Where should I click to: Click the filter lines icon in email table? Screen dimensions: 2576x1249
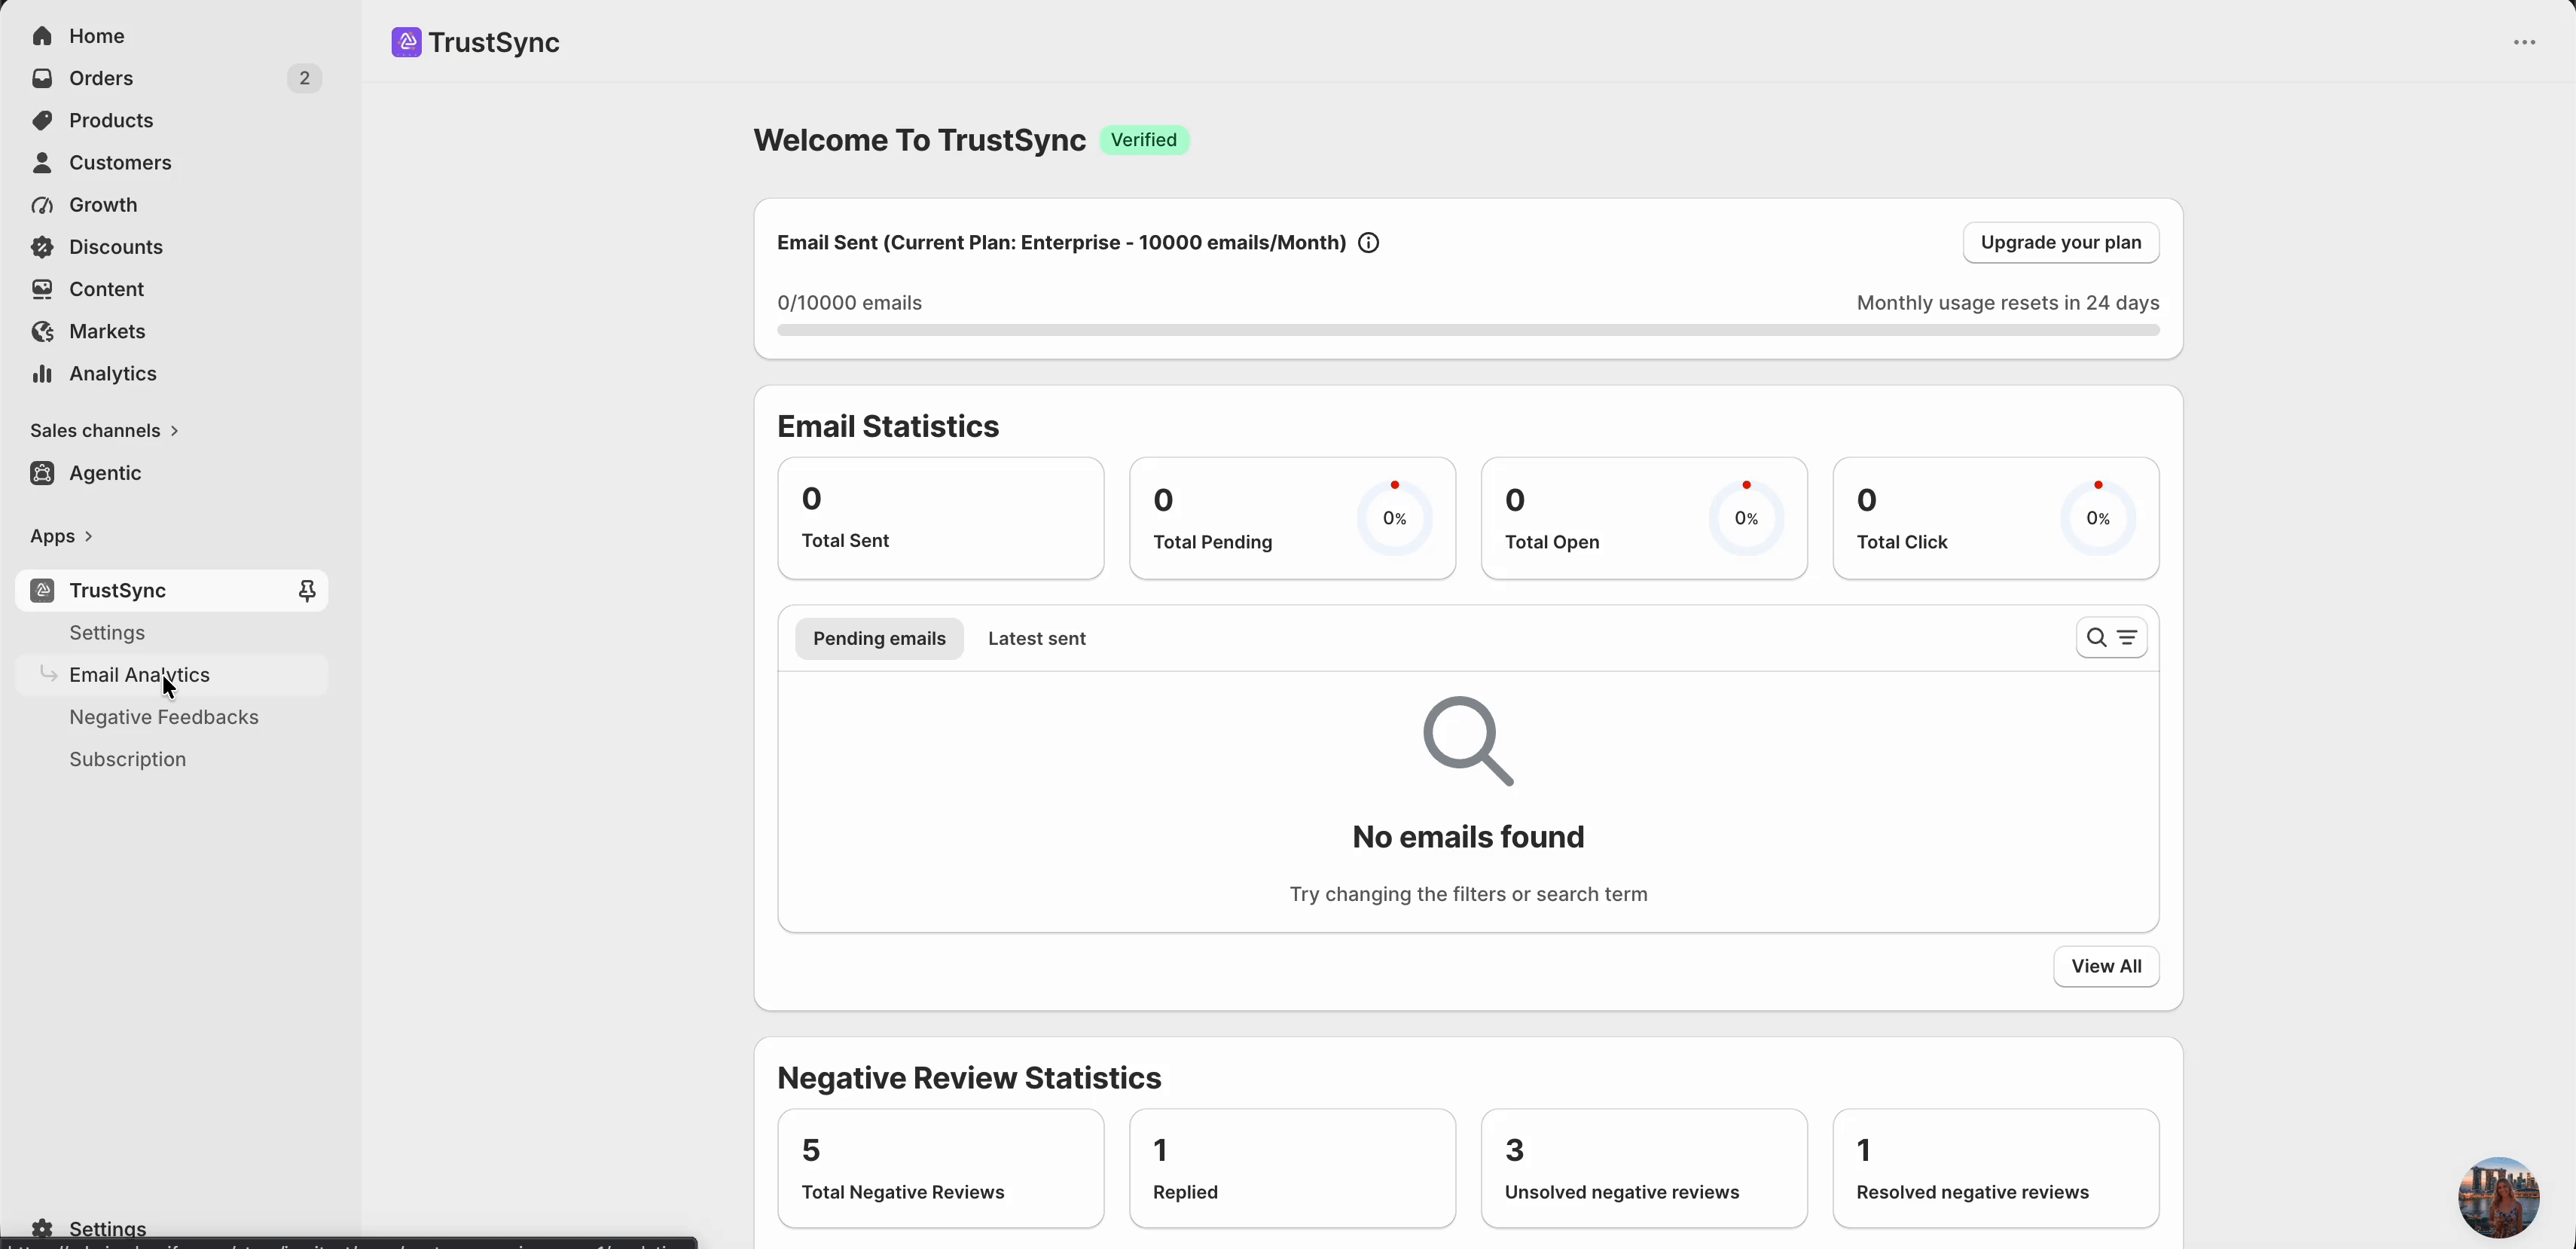point(2127,638)
